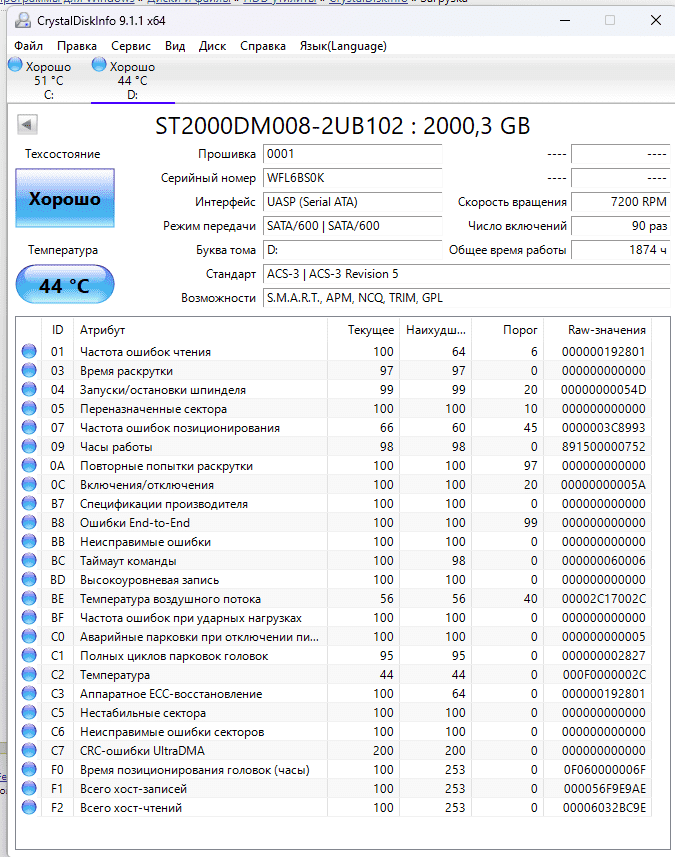
Task: Click status orb for attribute C2 temperature
Action: pyautogui.click(x=29, y=675)
